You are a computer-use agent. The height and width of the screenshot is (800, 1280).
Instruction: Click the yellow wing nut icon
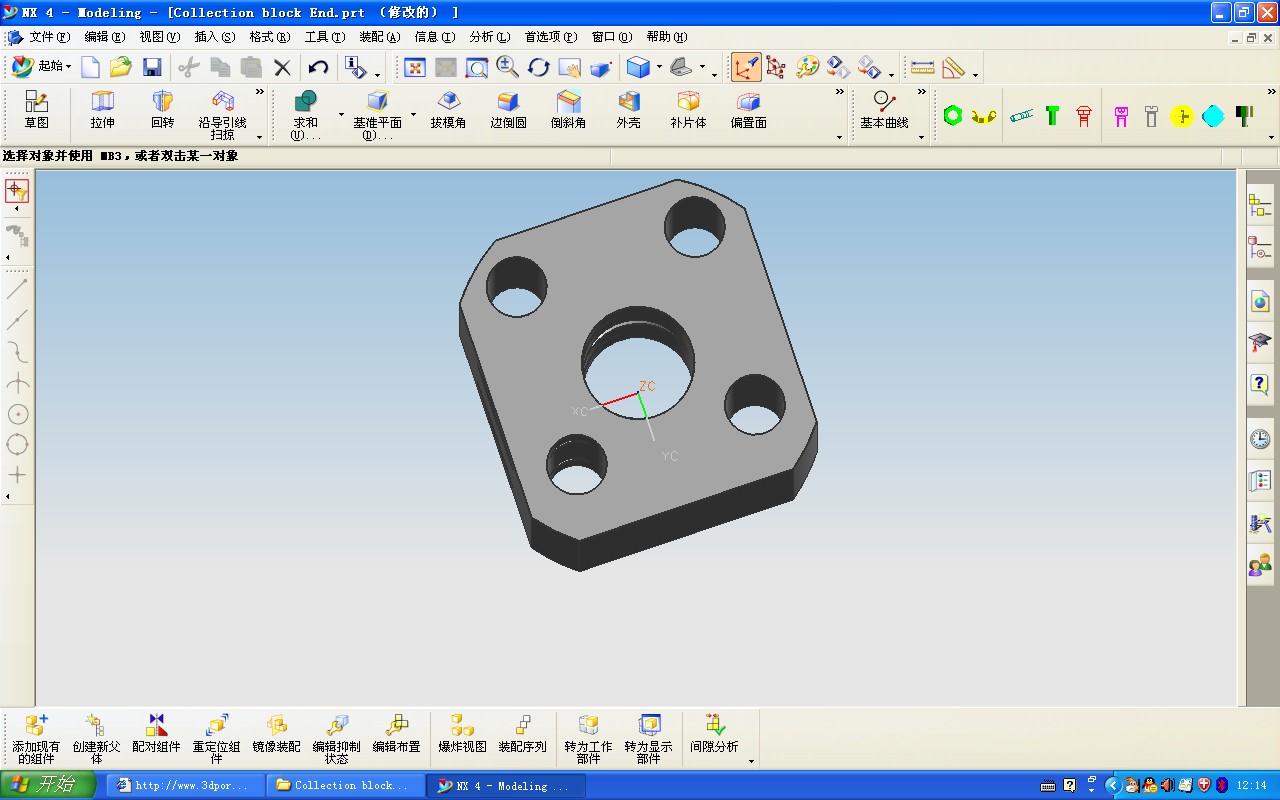pyautogui.click(x=984, y=116)
